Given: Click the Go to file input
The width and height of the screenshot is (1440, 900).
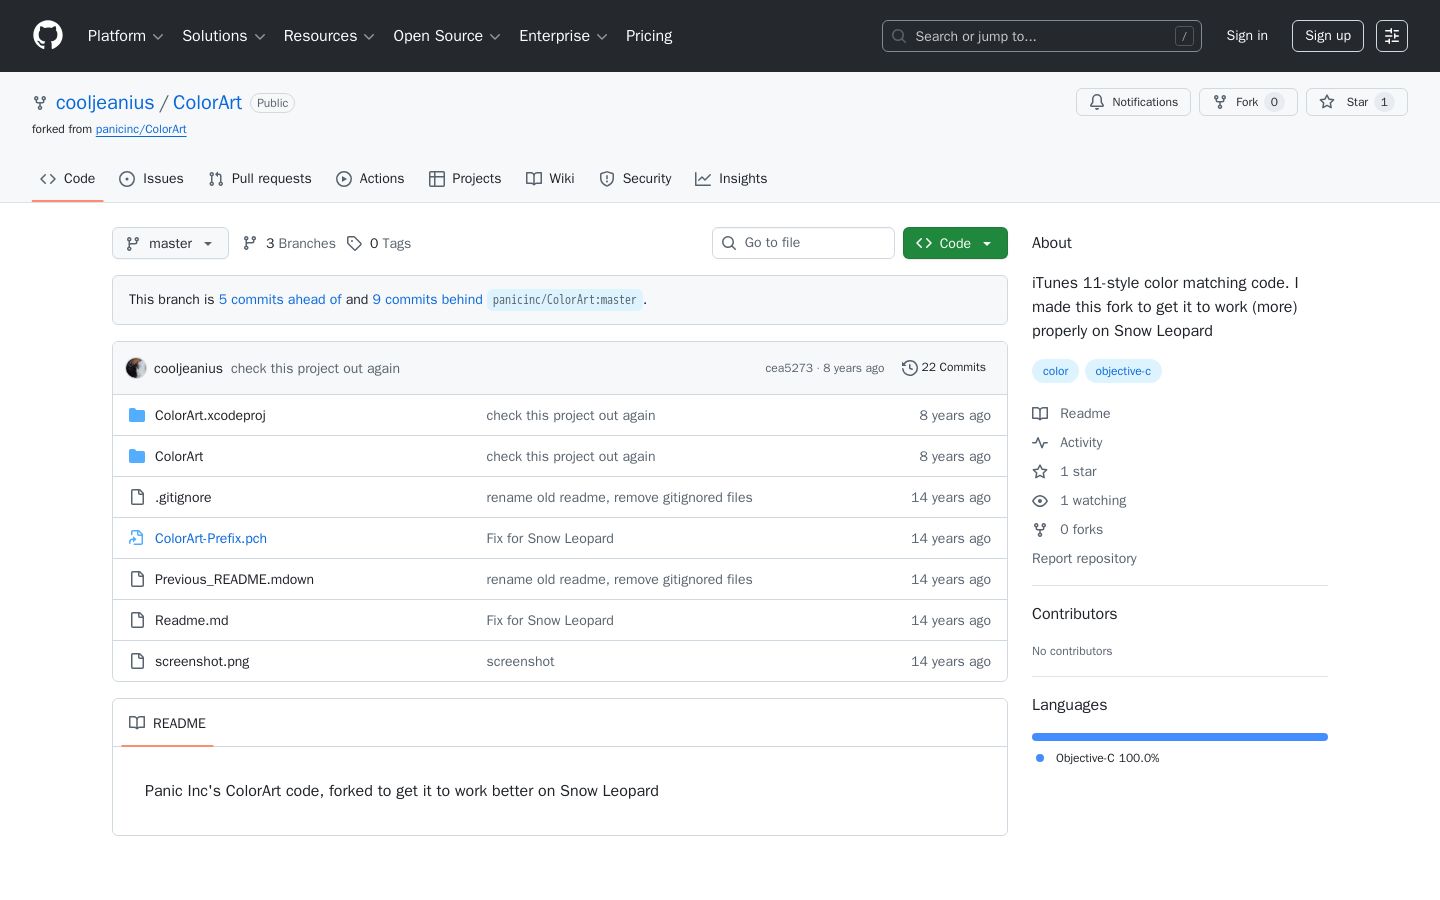Looking at the screenshot, I should [x=803, y=243].
